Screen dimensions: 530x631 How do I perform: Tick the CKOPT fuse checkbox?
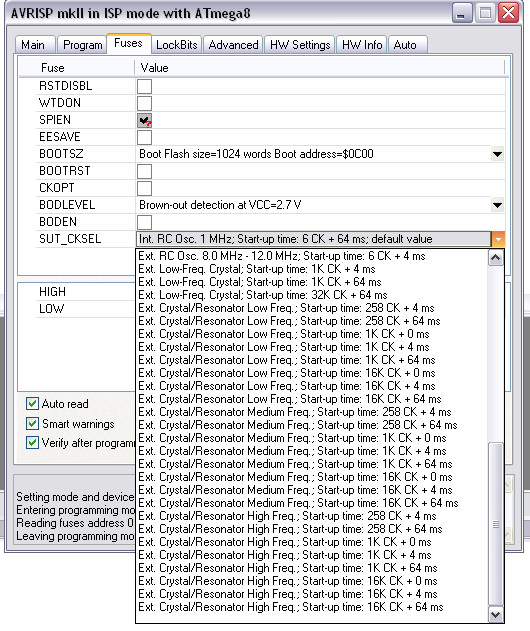coord(144,188)
